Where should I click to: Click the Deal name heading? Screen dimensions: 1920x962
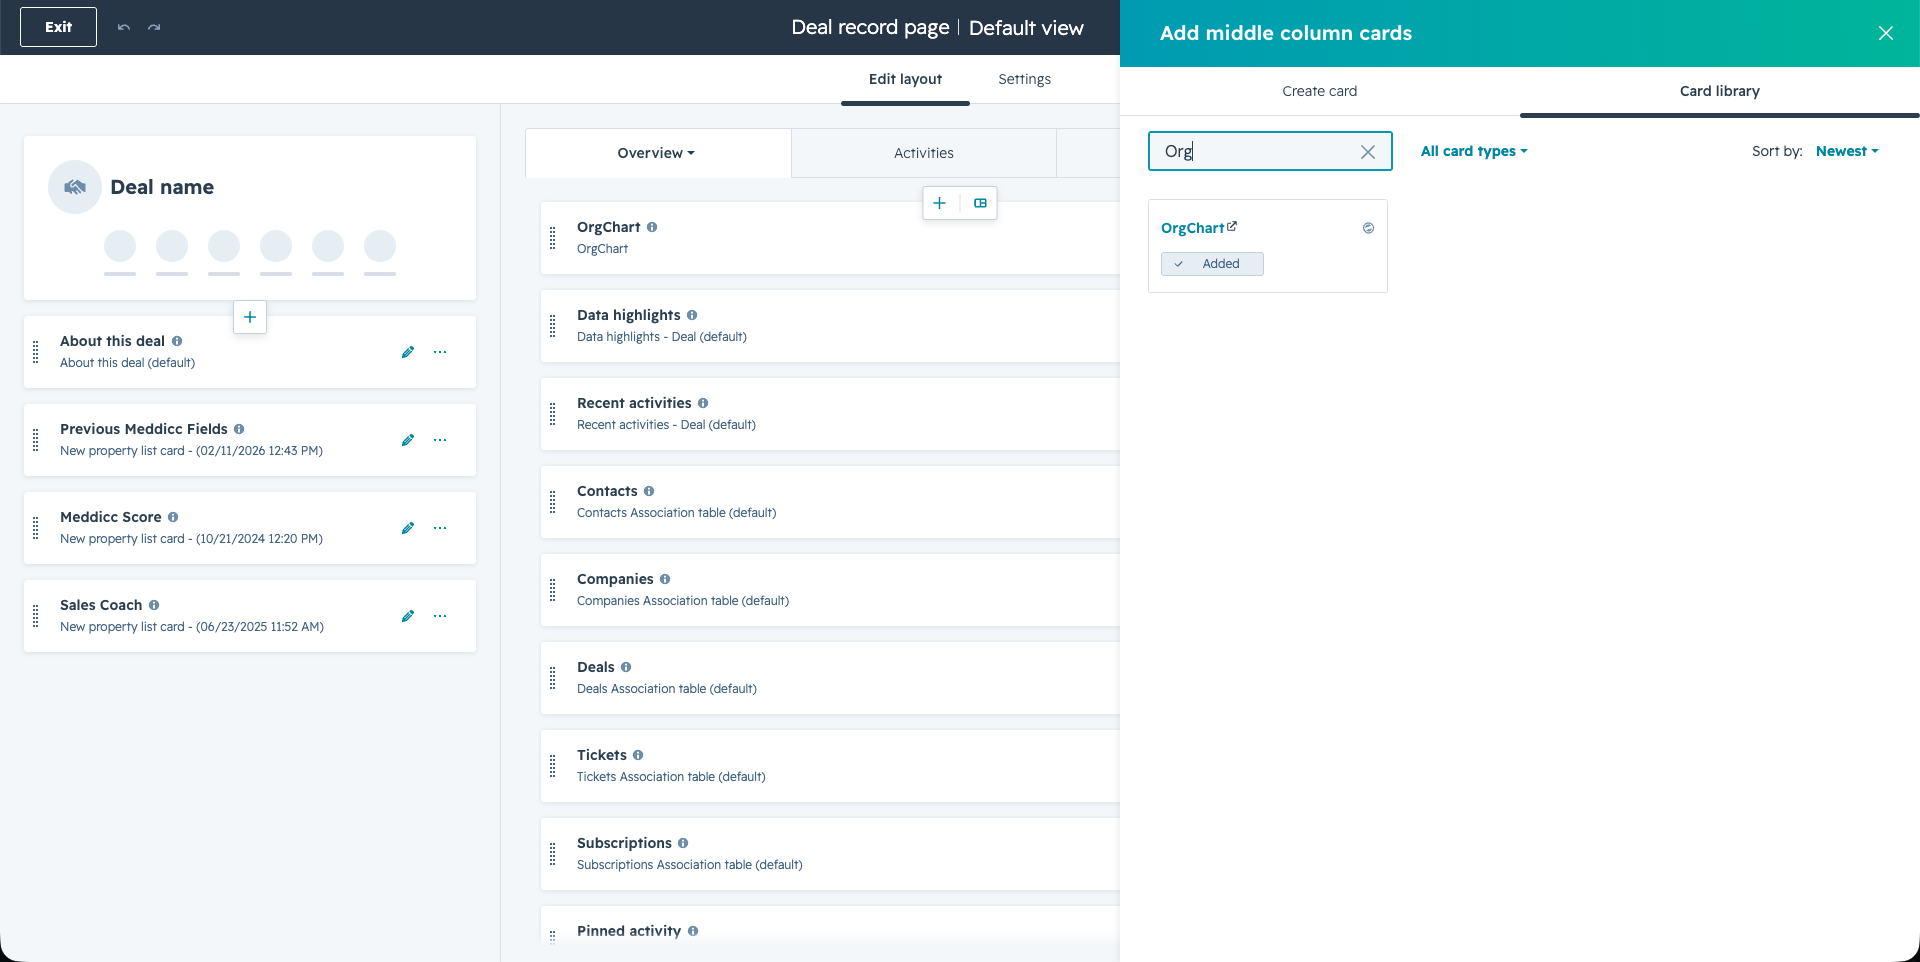click(162, 187)
